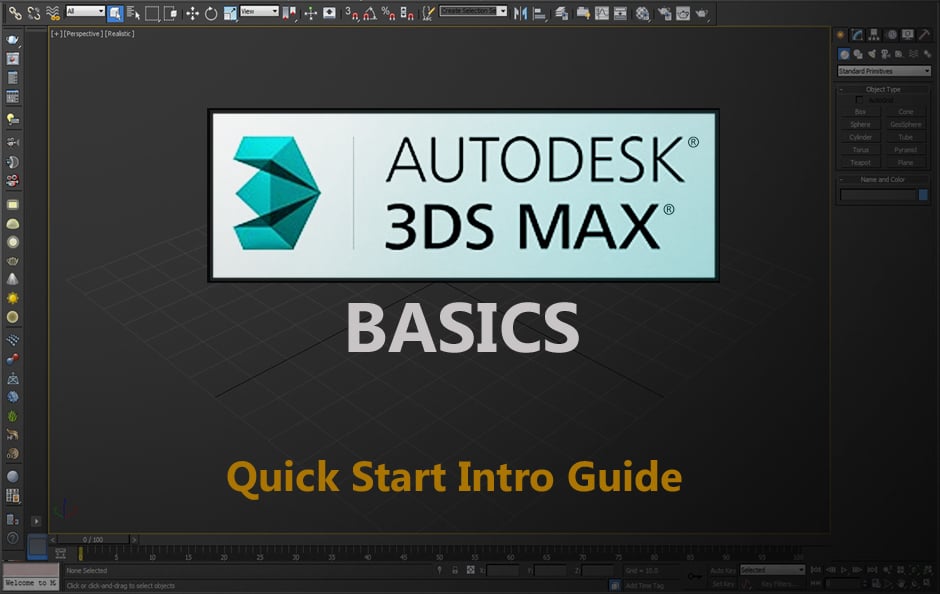
Task: Switch to the Motion command panel tab
Action: click(x=891, y=35)
